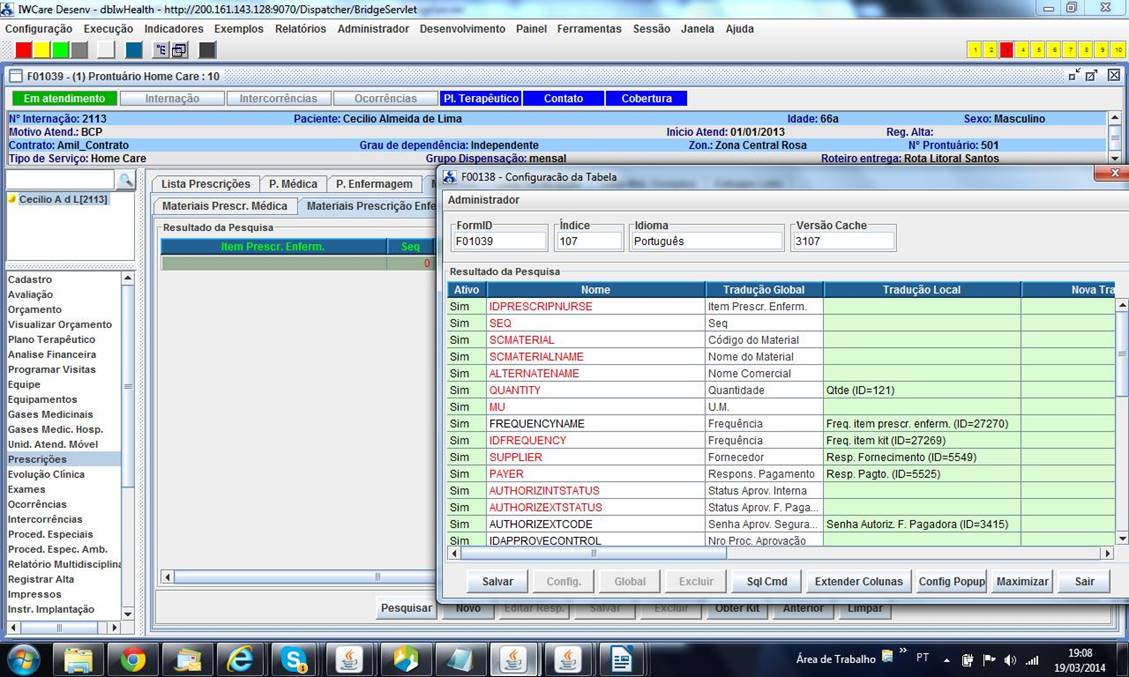1129x677 pixels.
Task: Click the Índice input field
Action: tap(589, 241)
